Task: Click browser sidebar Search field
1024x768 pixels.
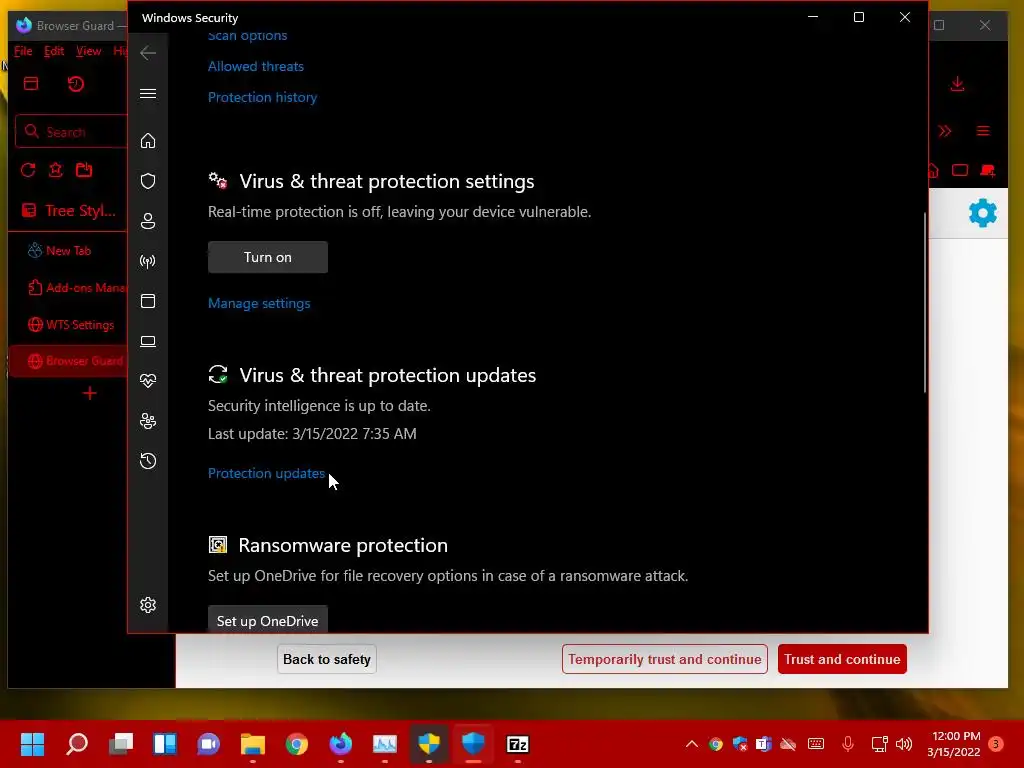Action: click(x=72, y=132)
